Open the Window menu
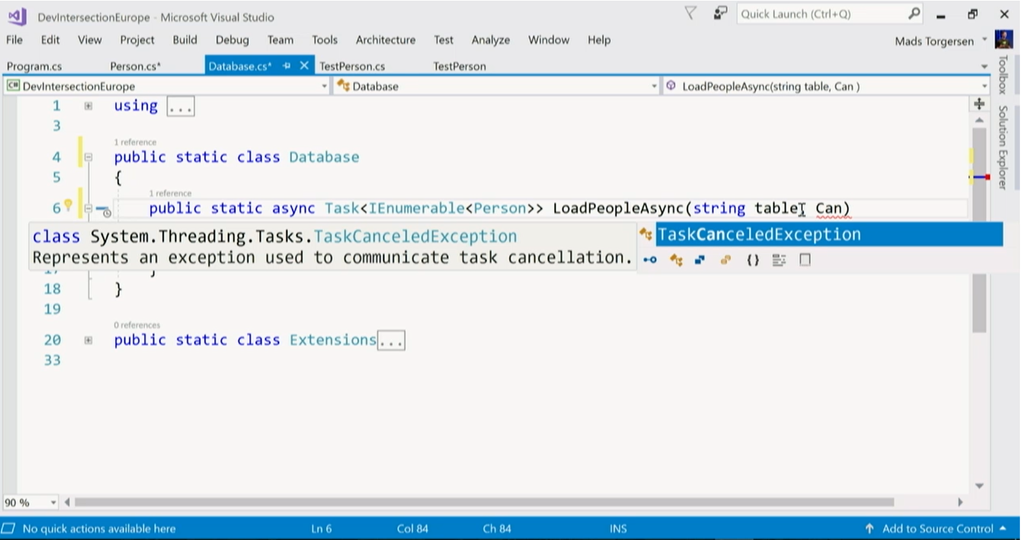Screen dimensions: 1024x540 pos(549,40)
